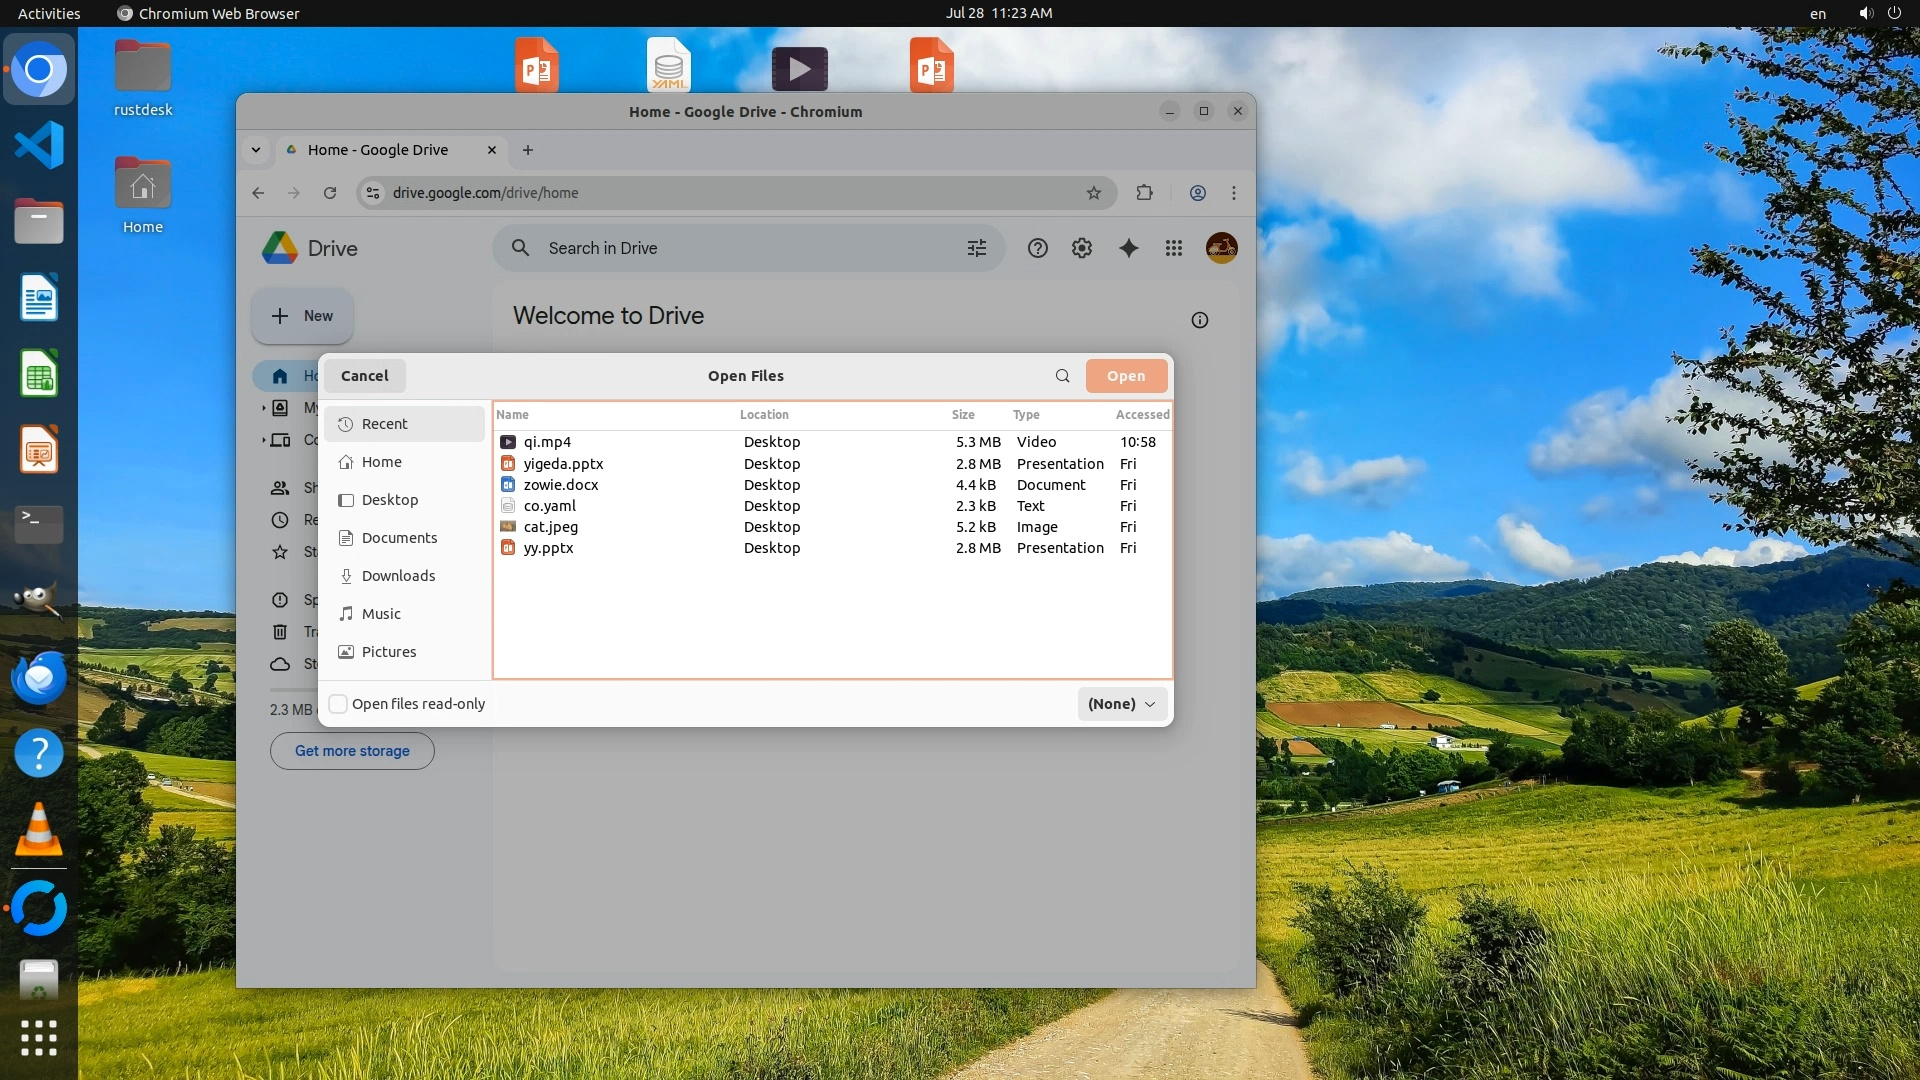Sort files by the Size column header
The height and width of the screenshot is (1080, 1920).
pyautogui.click(x=963, y=415)
